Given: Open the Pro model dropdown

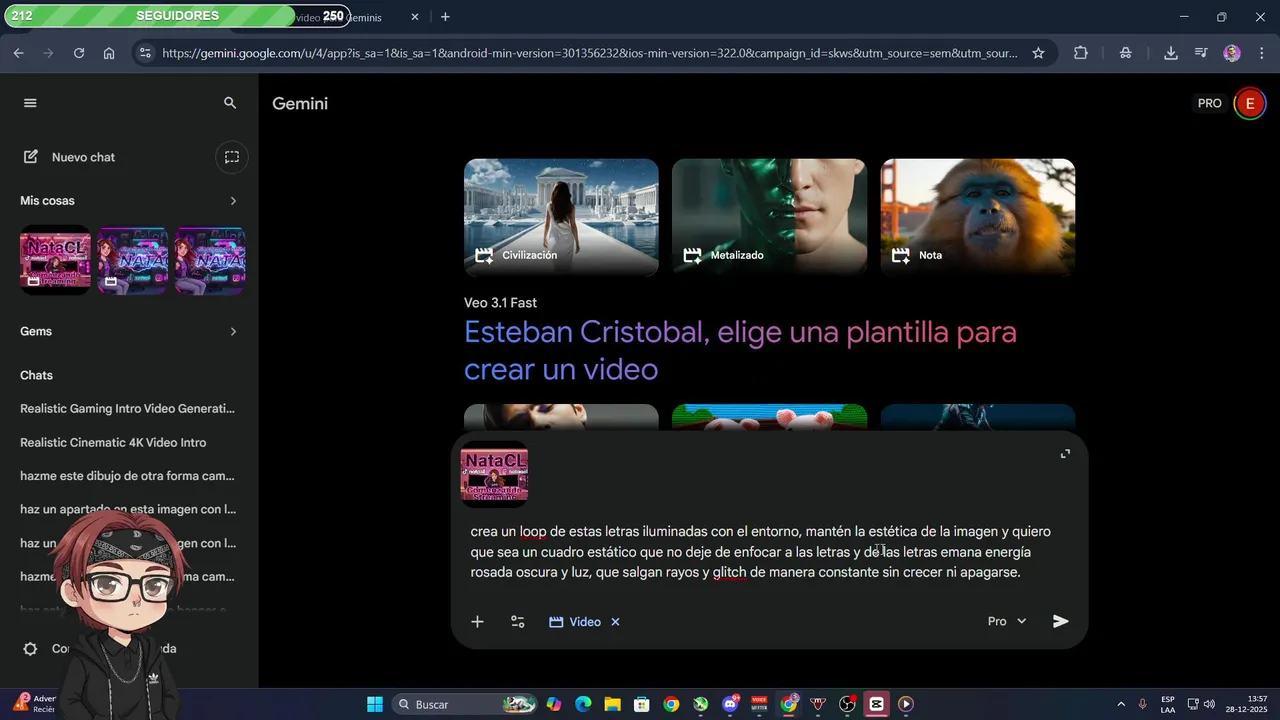Looking at the screenshot, I should point(1007,622).
